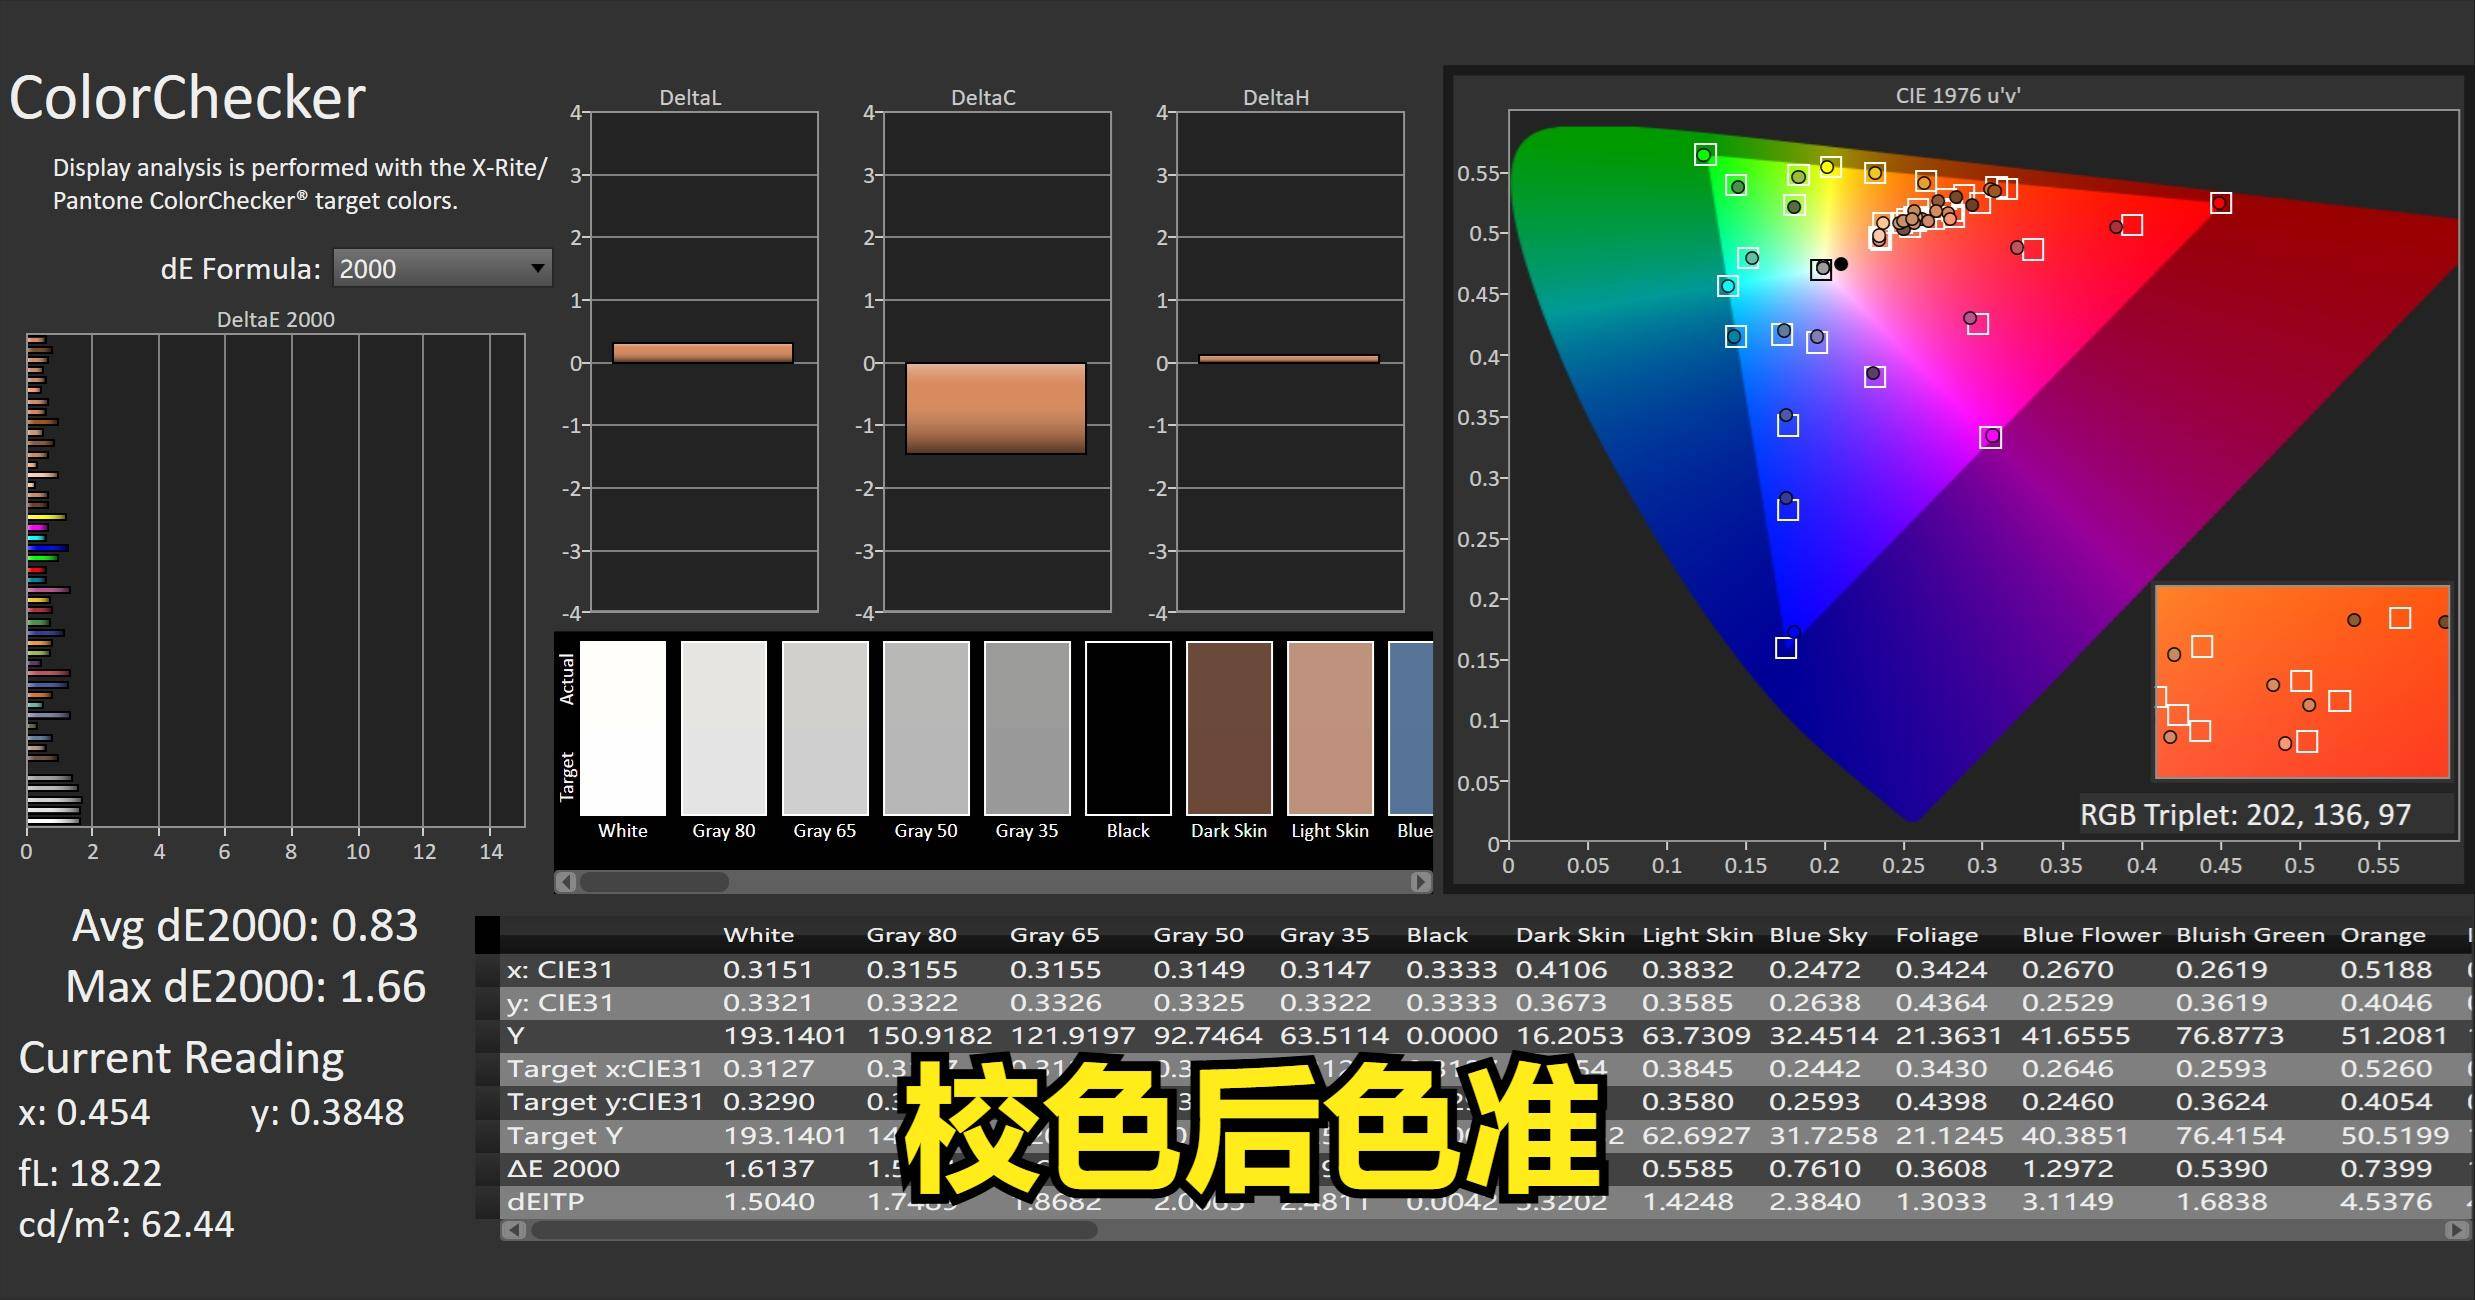Click the DeltaC bar in chart

pos(995,408)
